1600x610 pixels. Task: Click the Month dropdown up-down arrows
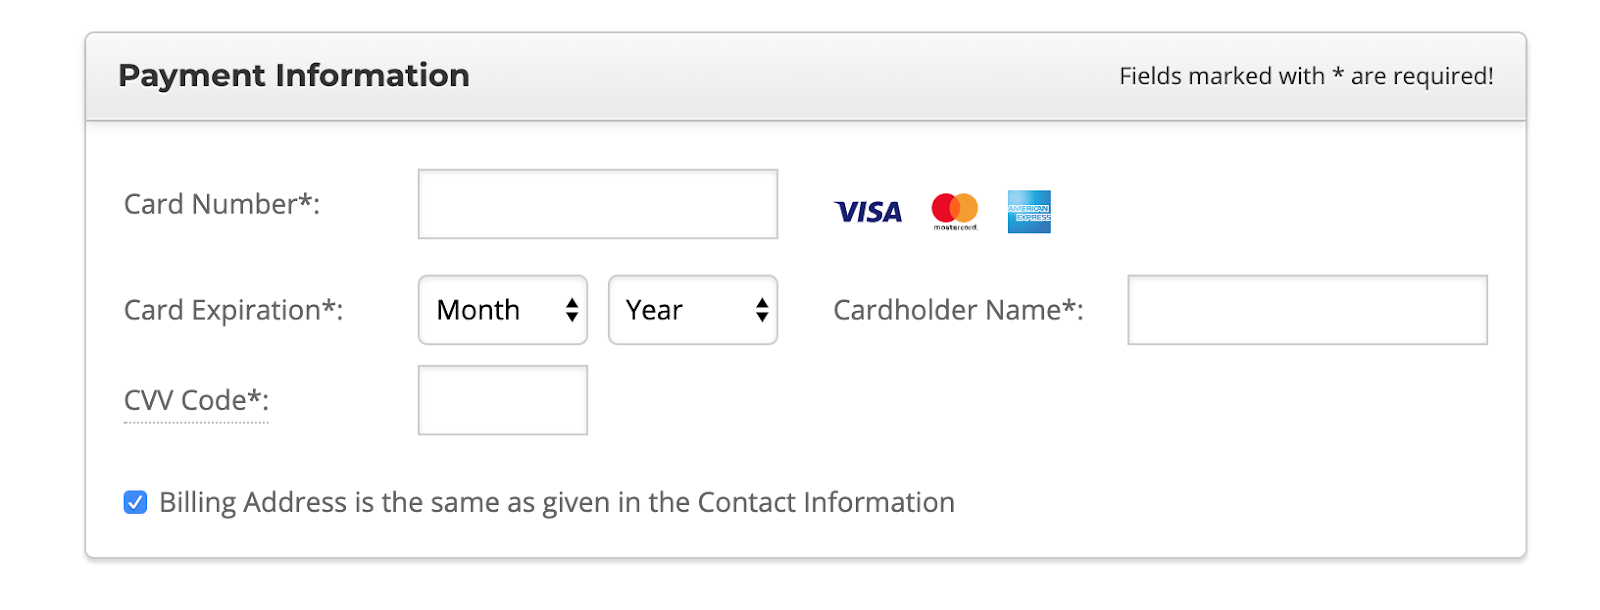coord(572,310)
